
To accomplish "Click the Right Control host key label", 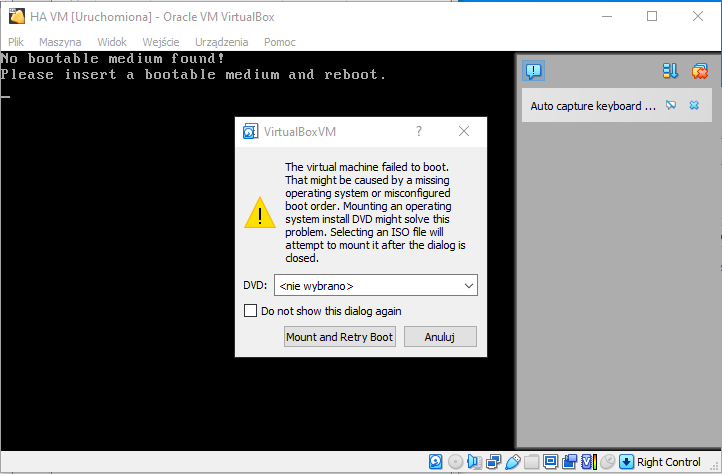I will coord(669,462).
